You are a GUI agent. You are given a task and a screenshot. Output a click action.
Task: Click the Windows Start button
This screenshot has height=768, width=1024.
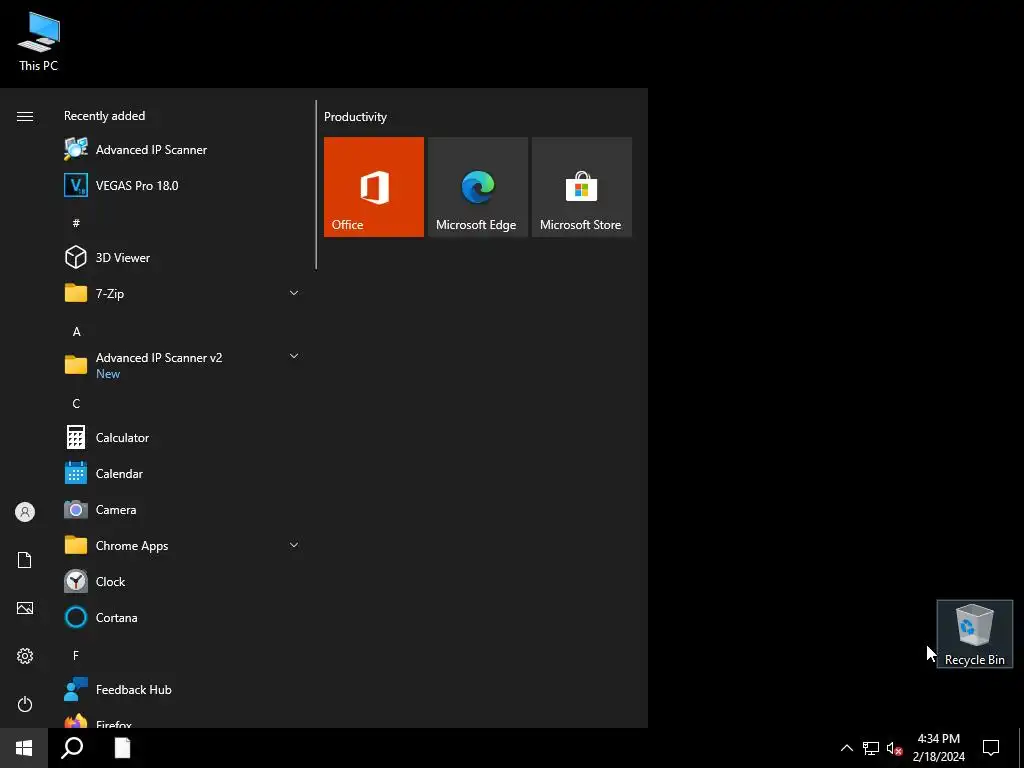pos(24,748)
